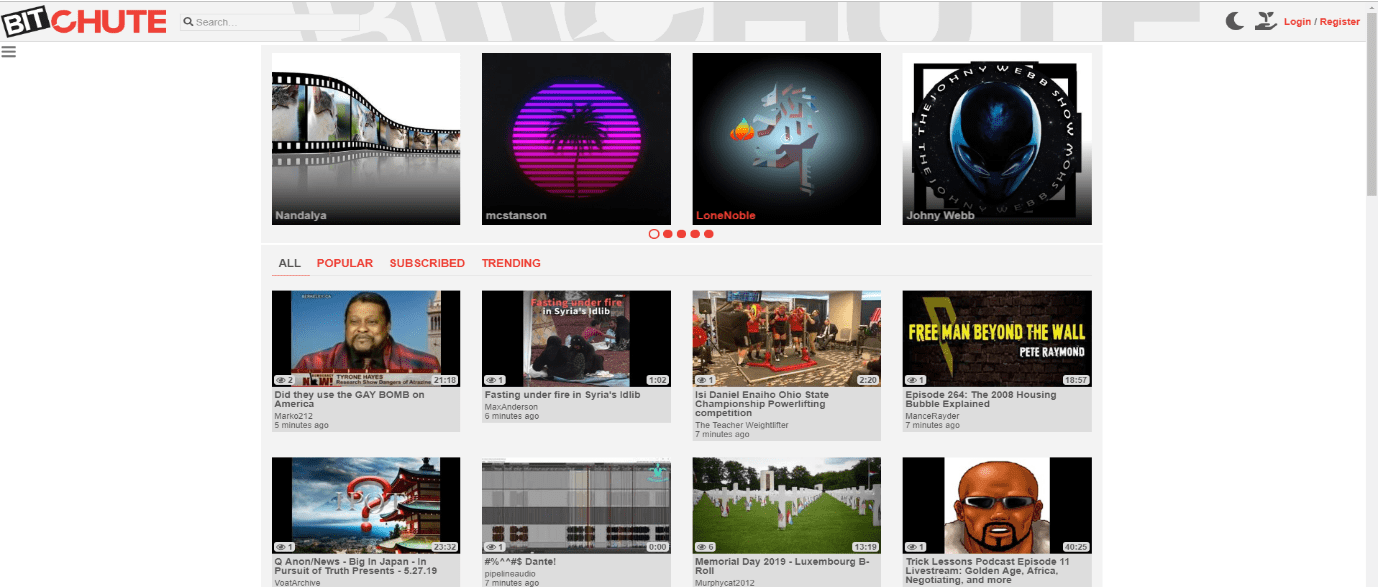Select the second carousel page dot
The height and width of the screenshot is (587, 1378).
pyautogui.click(x=668, y=234)
